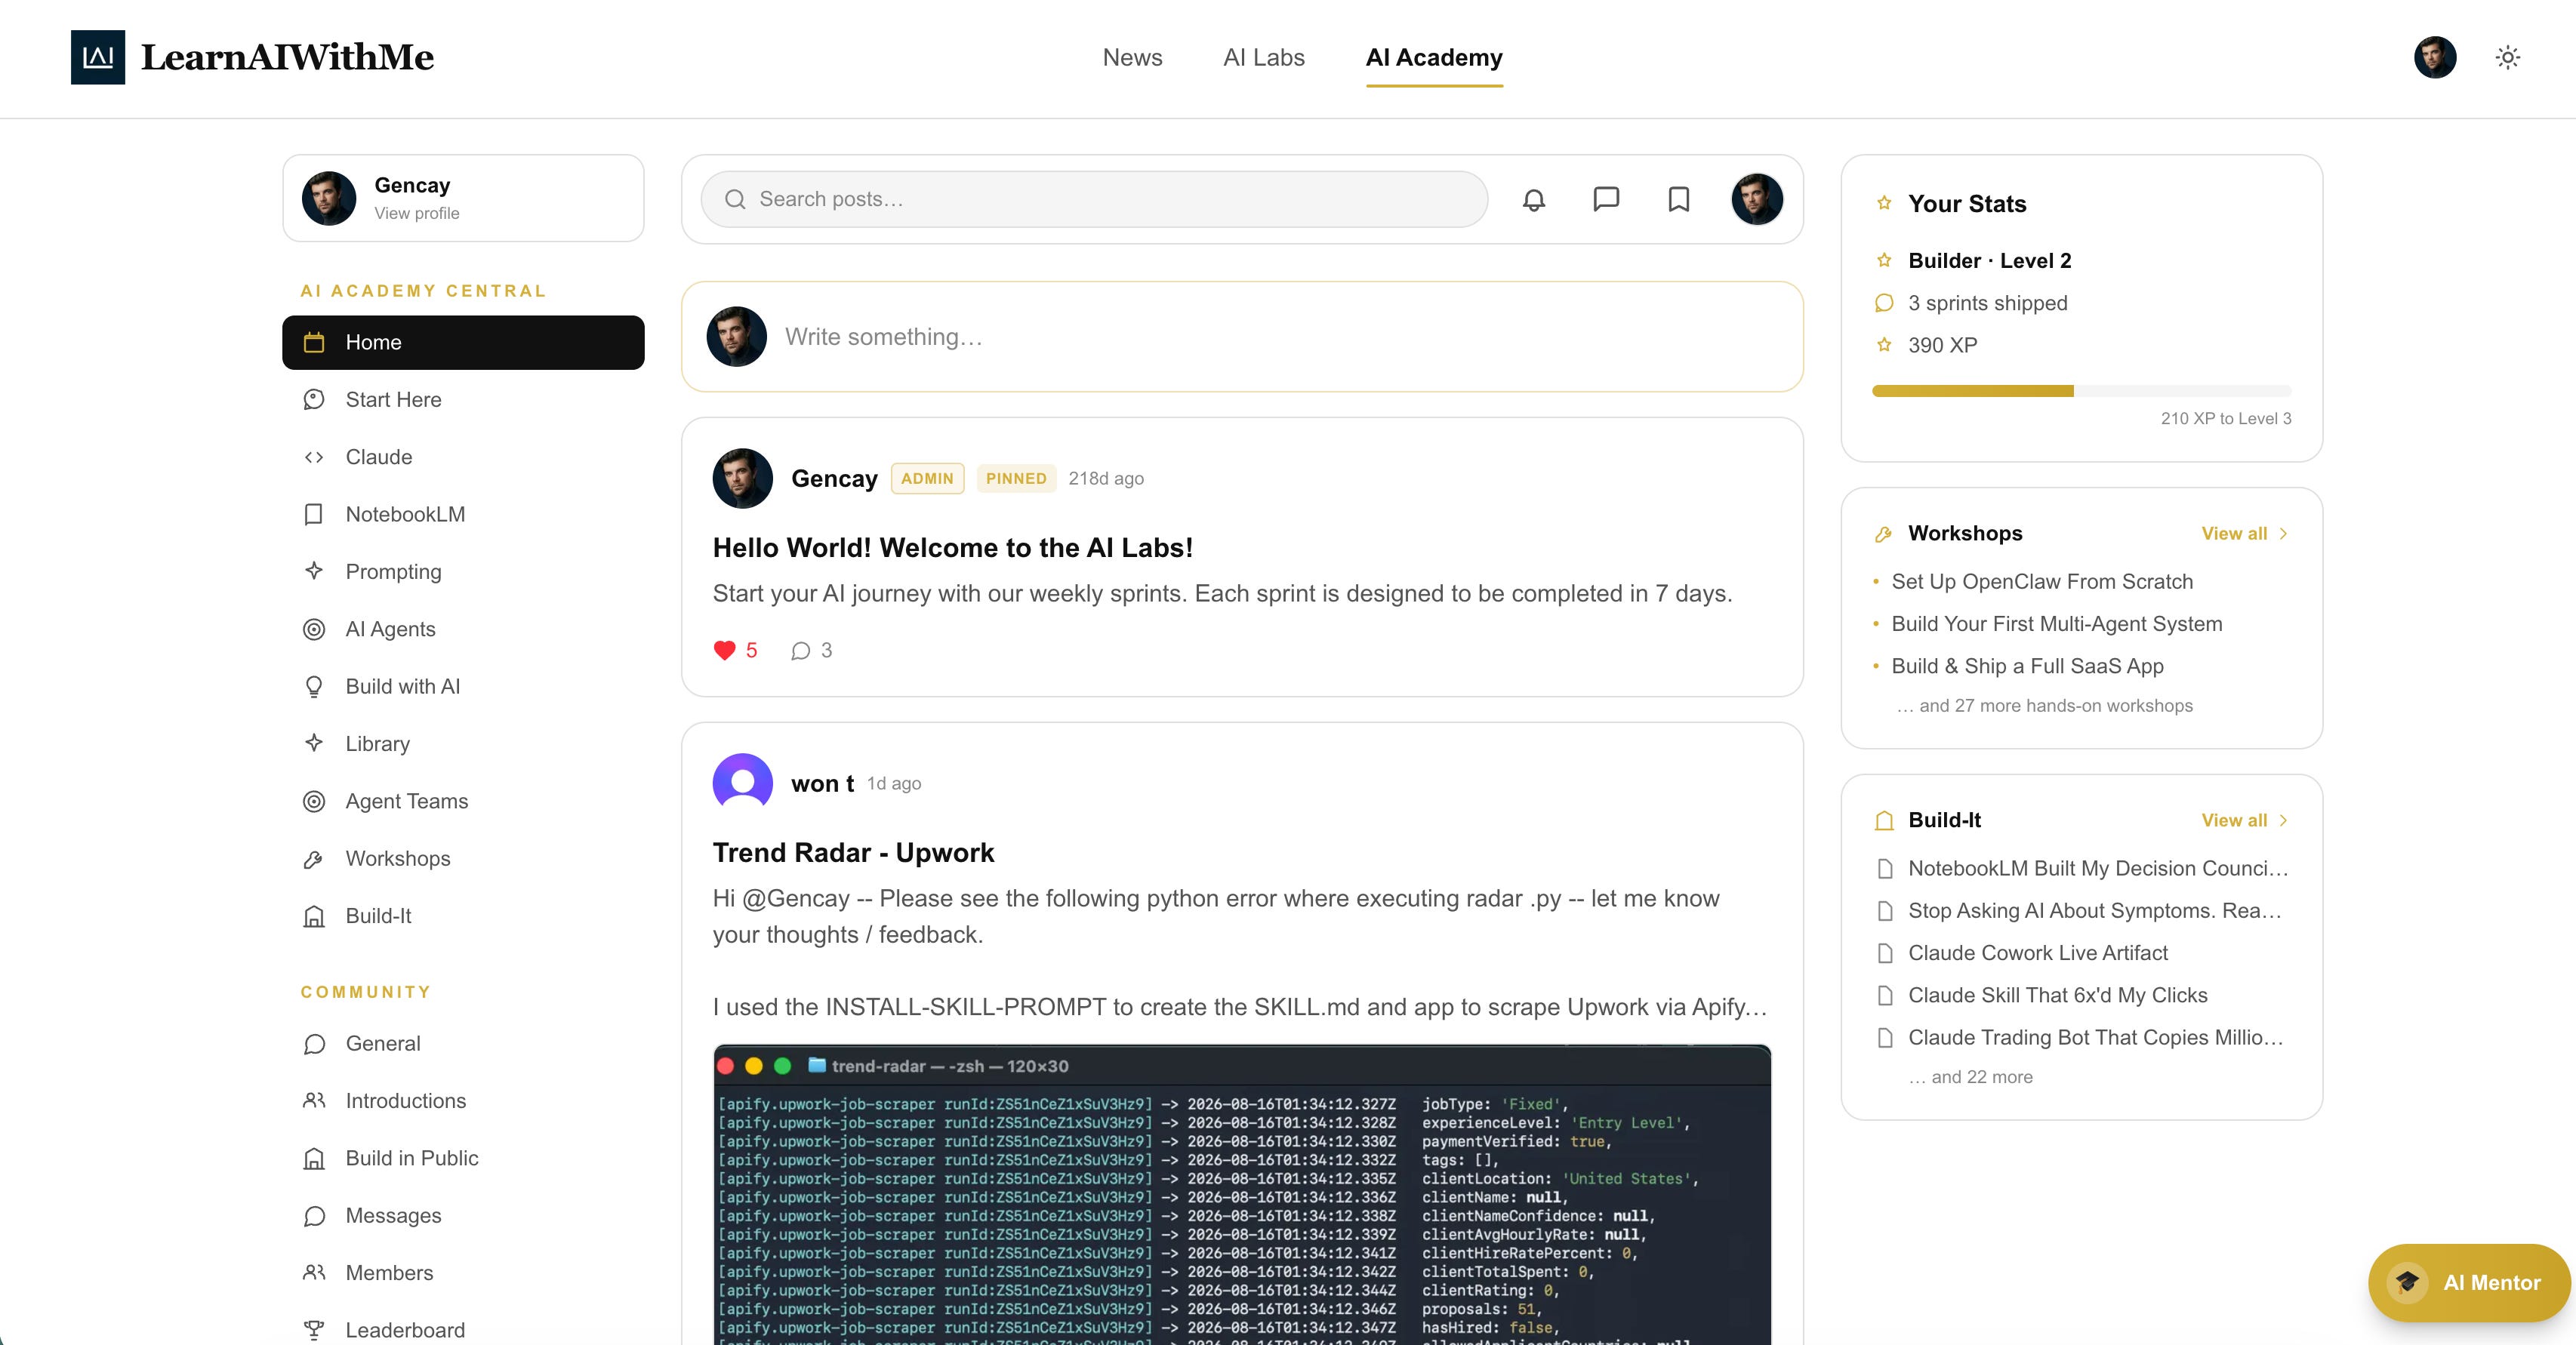Click the Workshops wrench sidebar icon
Image resolution: width=2576 pixels, height=1345 pixels.
coord(314,858)
